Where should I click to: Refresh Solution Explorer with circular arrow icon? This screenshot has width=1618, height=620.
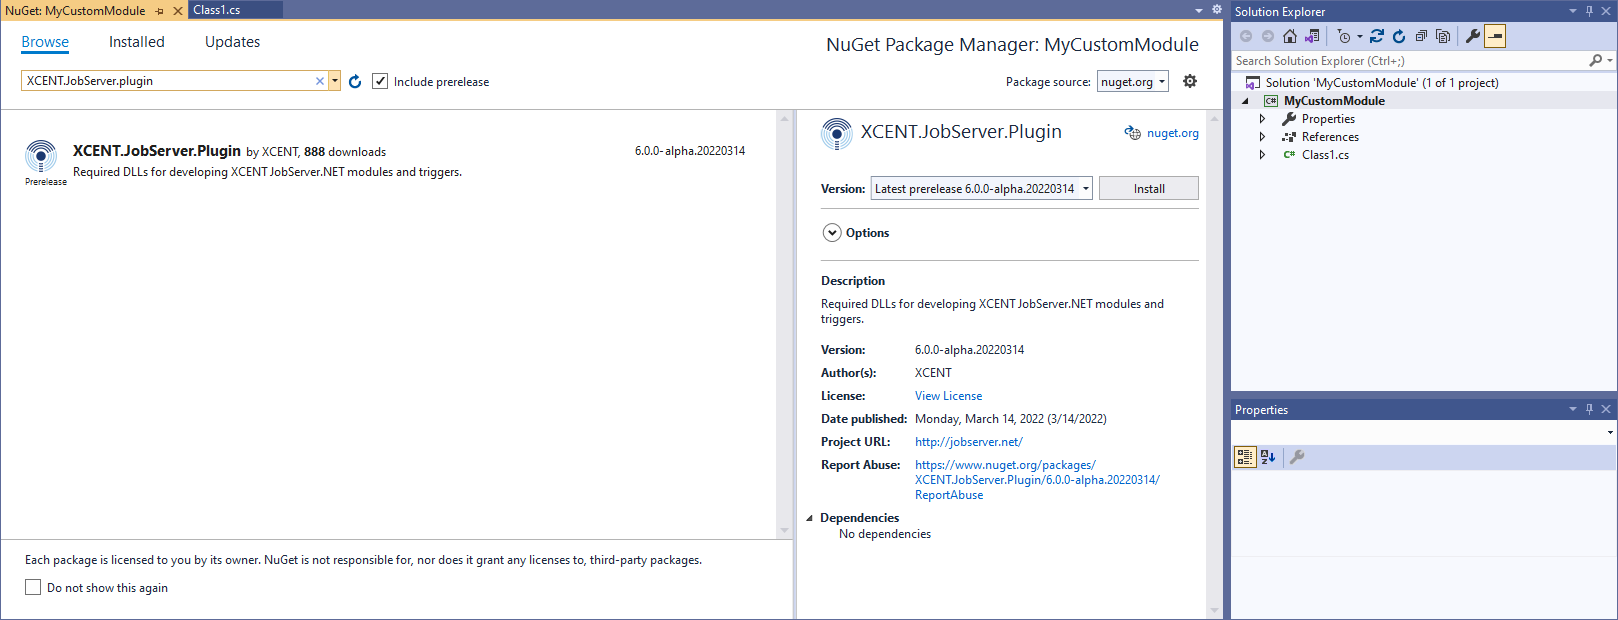(x=1399, y=36)
